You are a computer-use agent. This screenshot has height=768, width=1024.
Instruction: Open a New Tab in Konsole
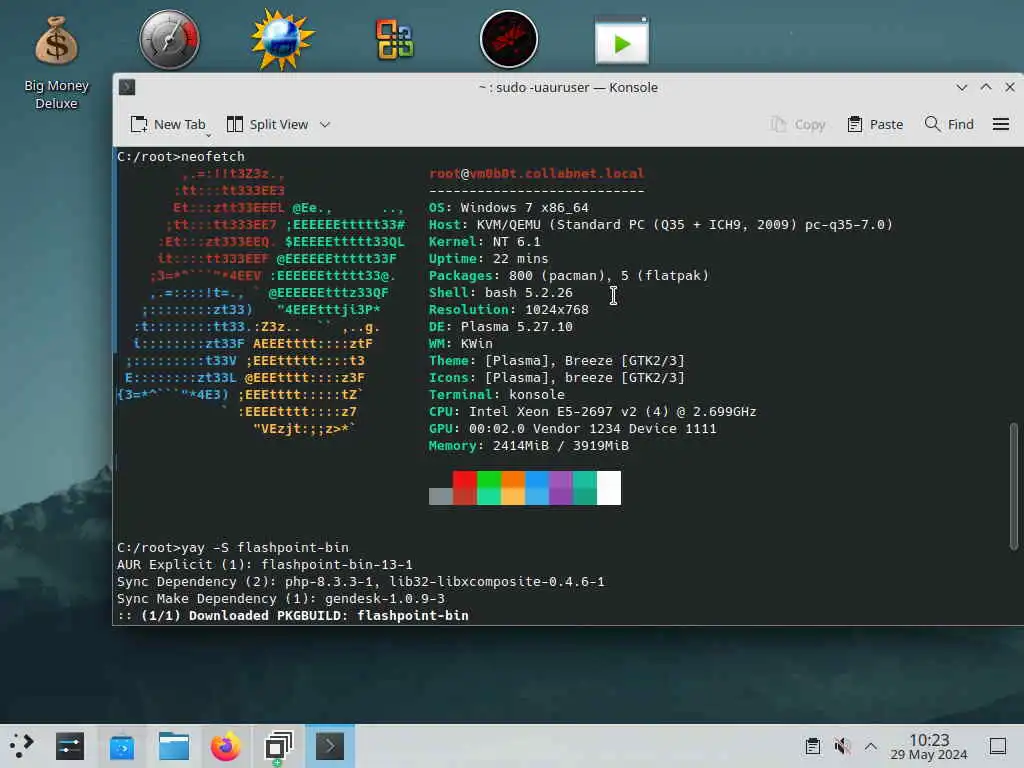(x=168, y=124)
